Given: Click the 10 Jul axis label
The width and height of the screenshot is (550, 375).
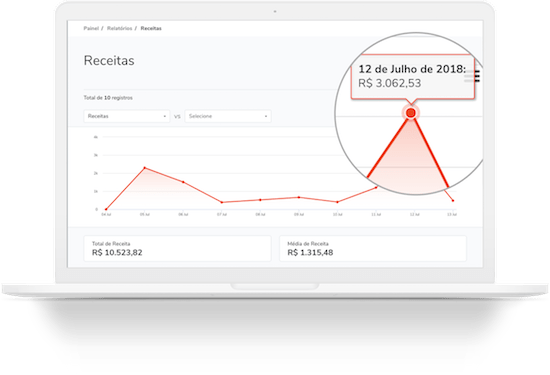Looking at the screenshot, I should (x=337, y=214).
